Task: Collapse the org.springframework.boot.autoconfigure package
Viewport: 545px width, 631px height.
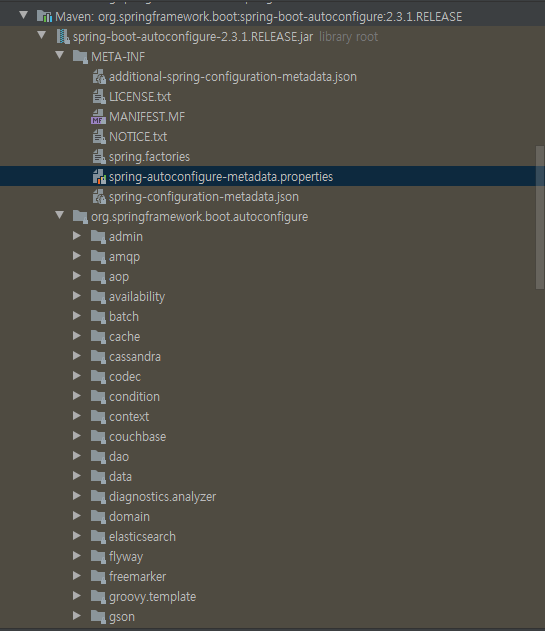Action: click(x=60, y=215)
